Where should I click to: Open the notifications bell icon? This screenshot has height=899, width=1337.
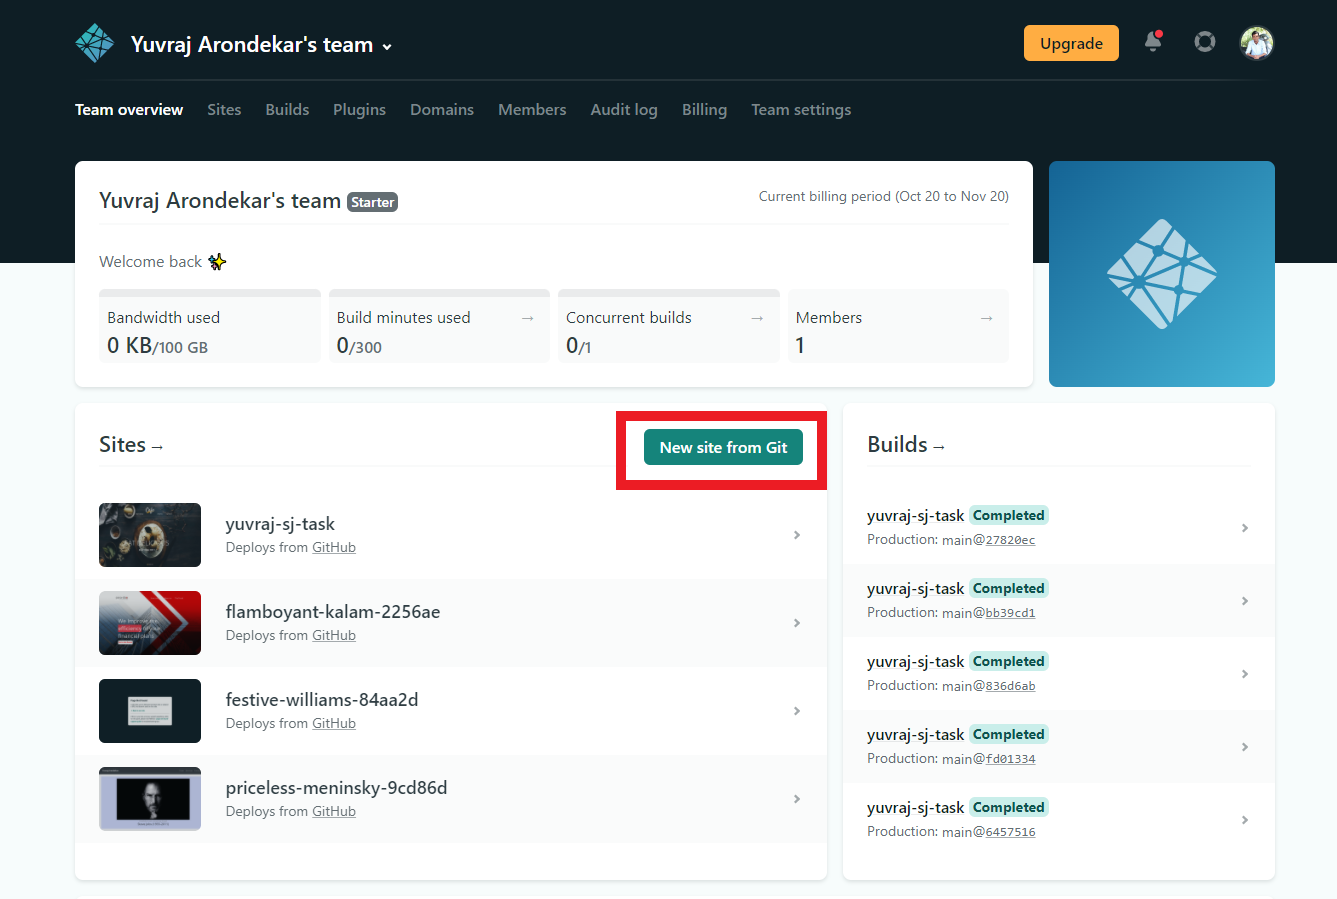pyautogui.click(x=1151, y=43)
